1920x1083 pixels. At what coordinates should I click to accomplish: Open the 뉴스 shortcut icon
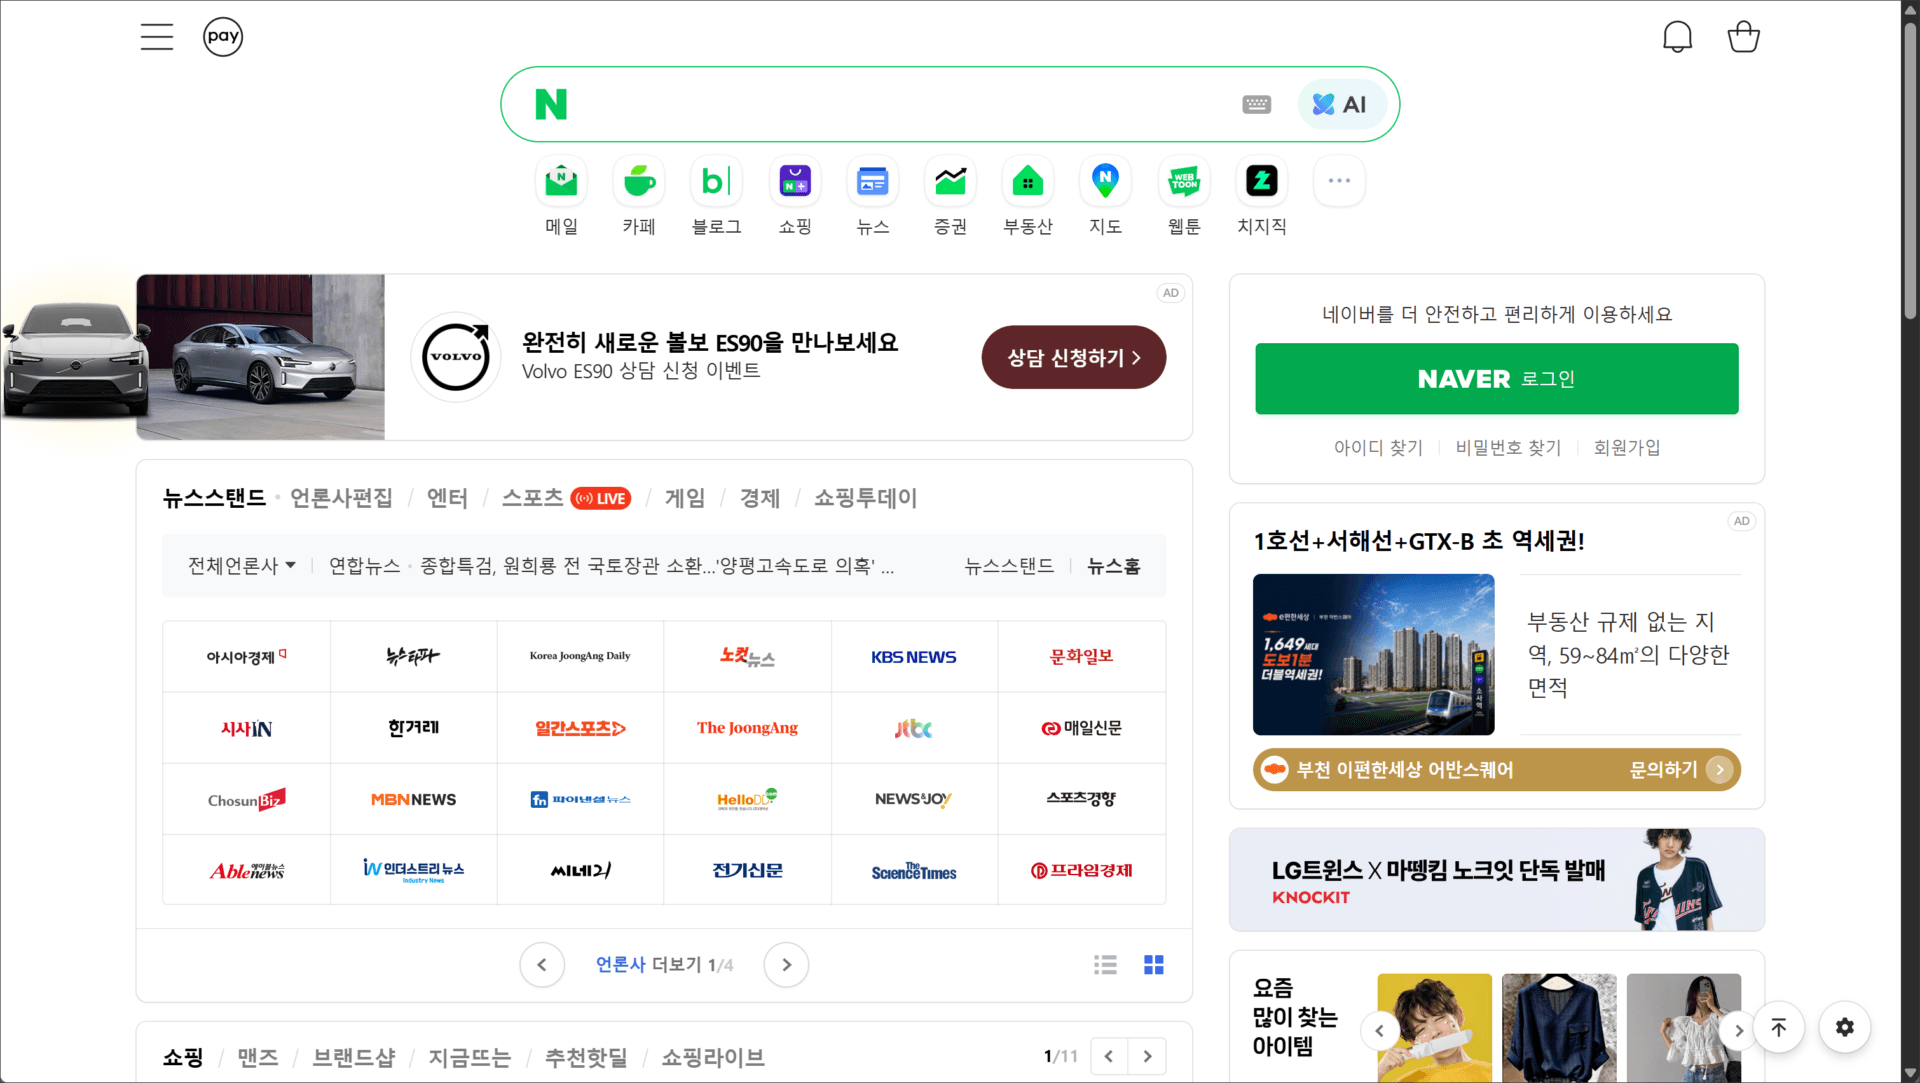point(873,181)
